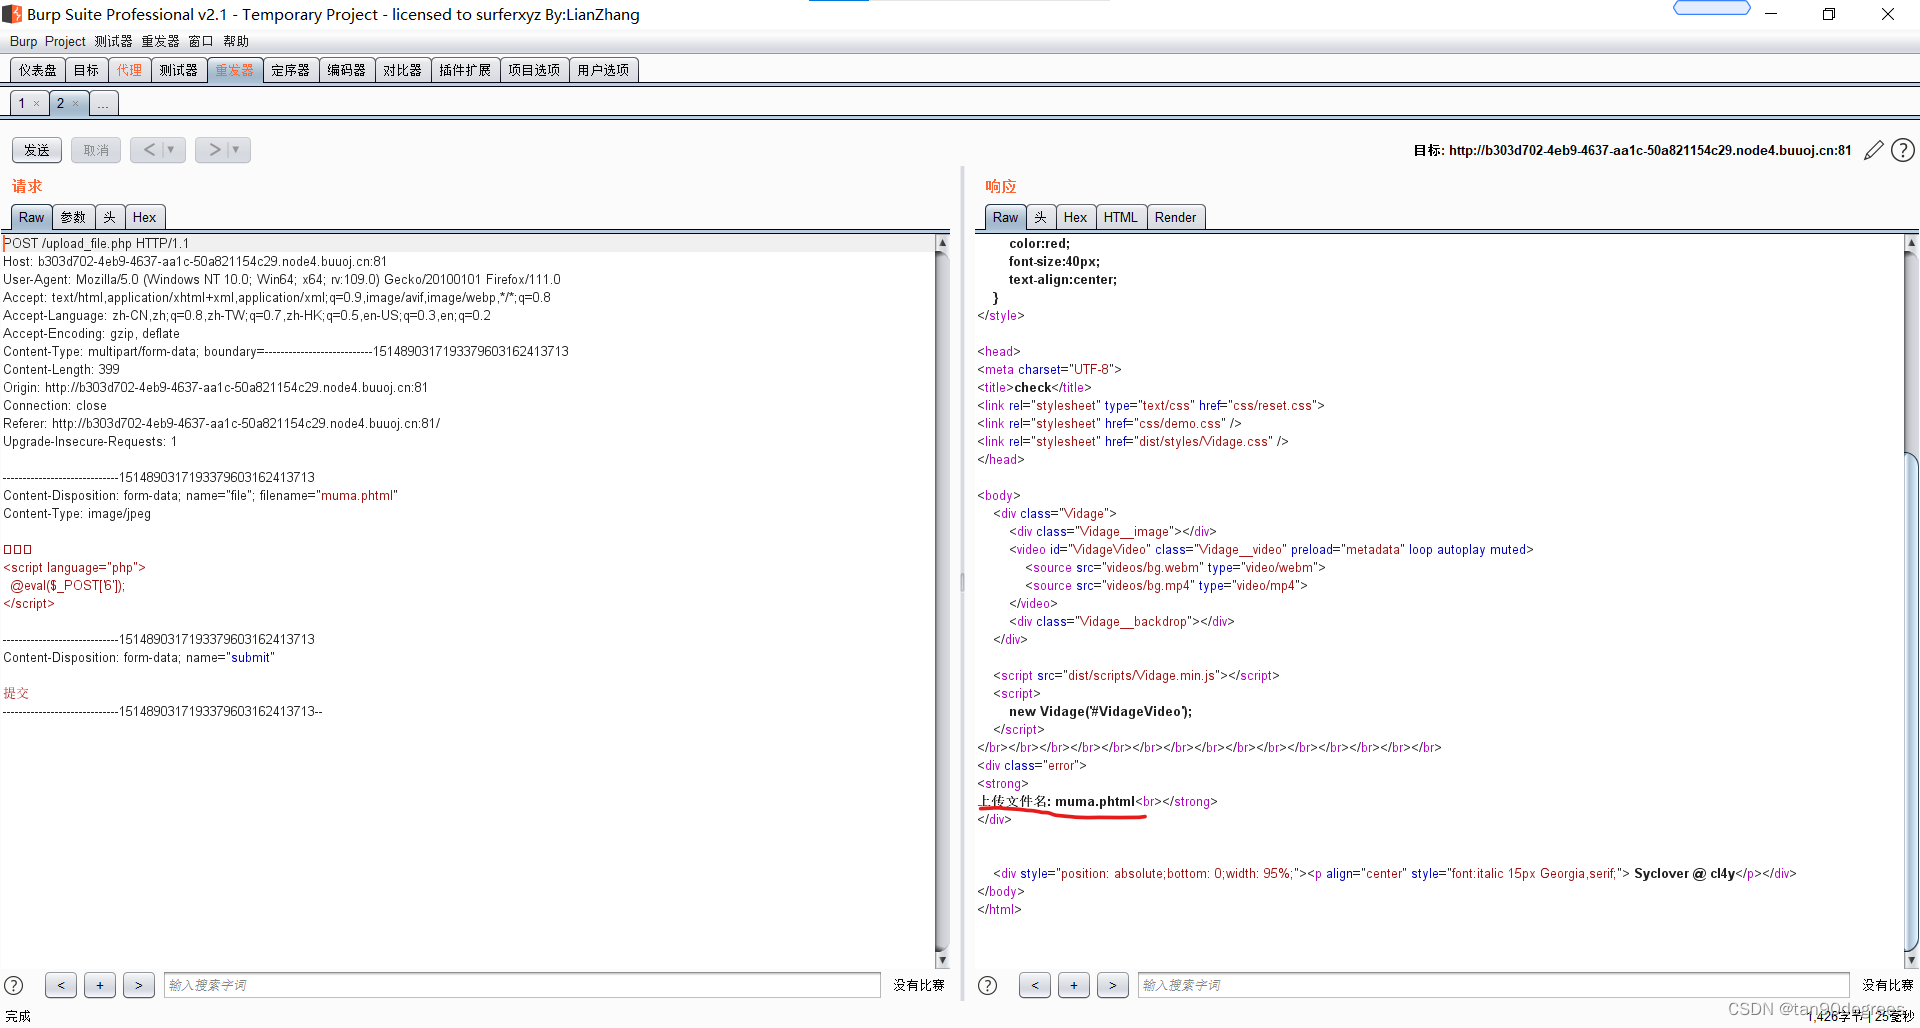Click filename value muma.phtml in request
1920x1028 pixels.
[x=356, y=495]
